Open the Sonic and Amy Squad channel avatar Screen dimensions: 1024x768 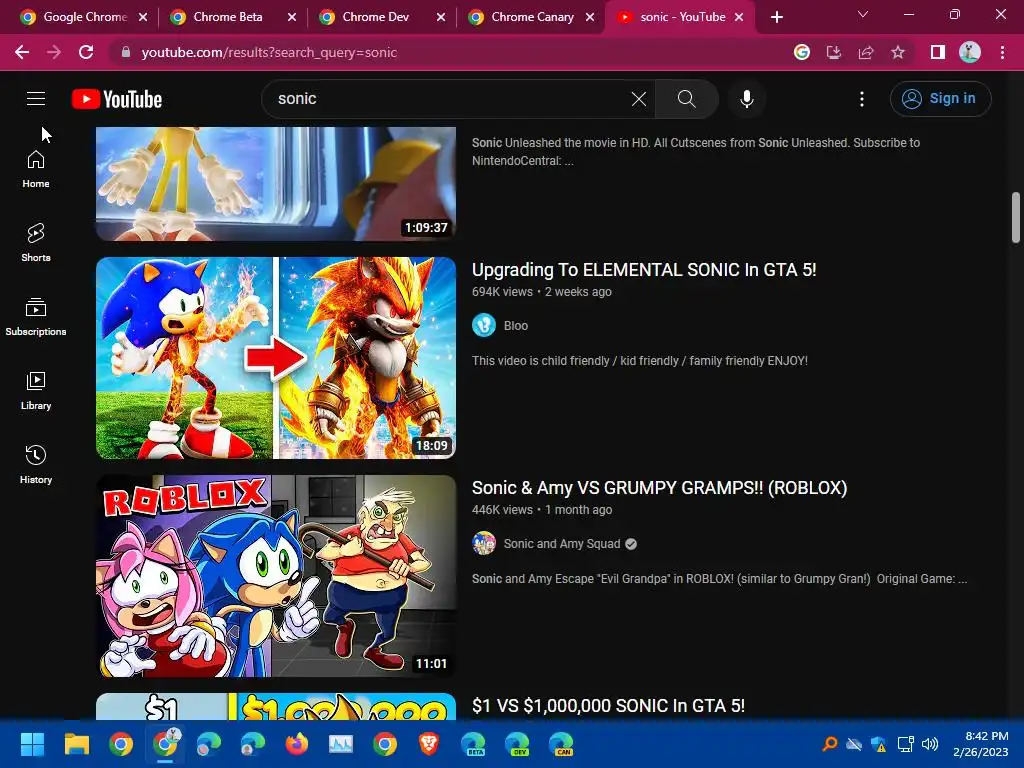pos(484,543)
